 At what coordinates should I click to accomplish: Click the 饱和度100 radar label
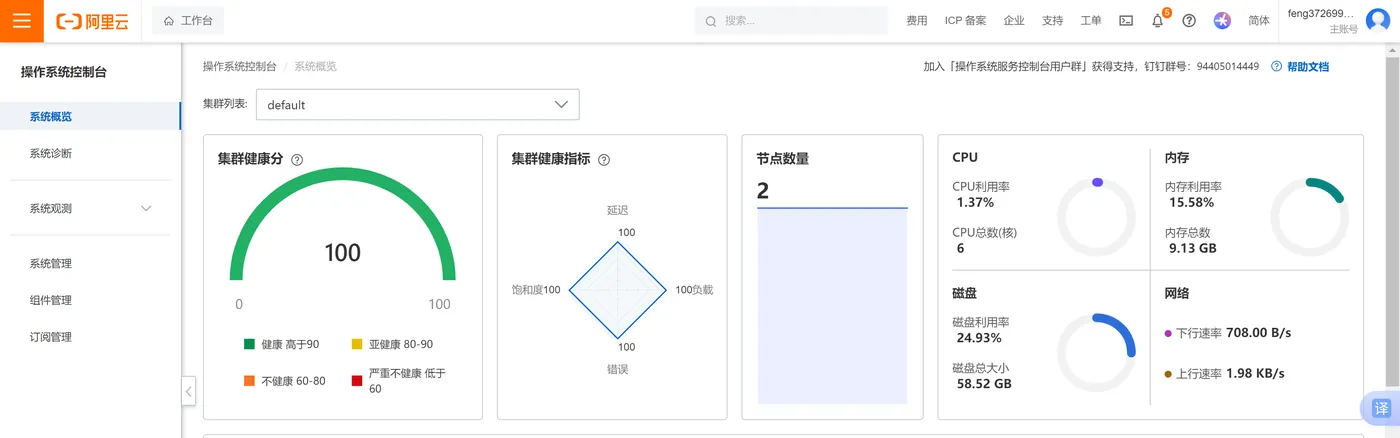(x=536, y=290)
